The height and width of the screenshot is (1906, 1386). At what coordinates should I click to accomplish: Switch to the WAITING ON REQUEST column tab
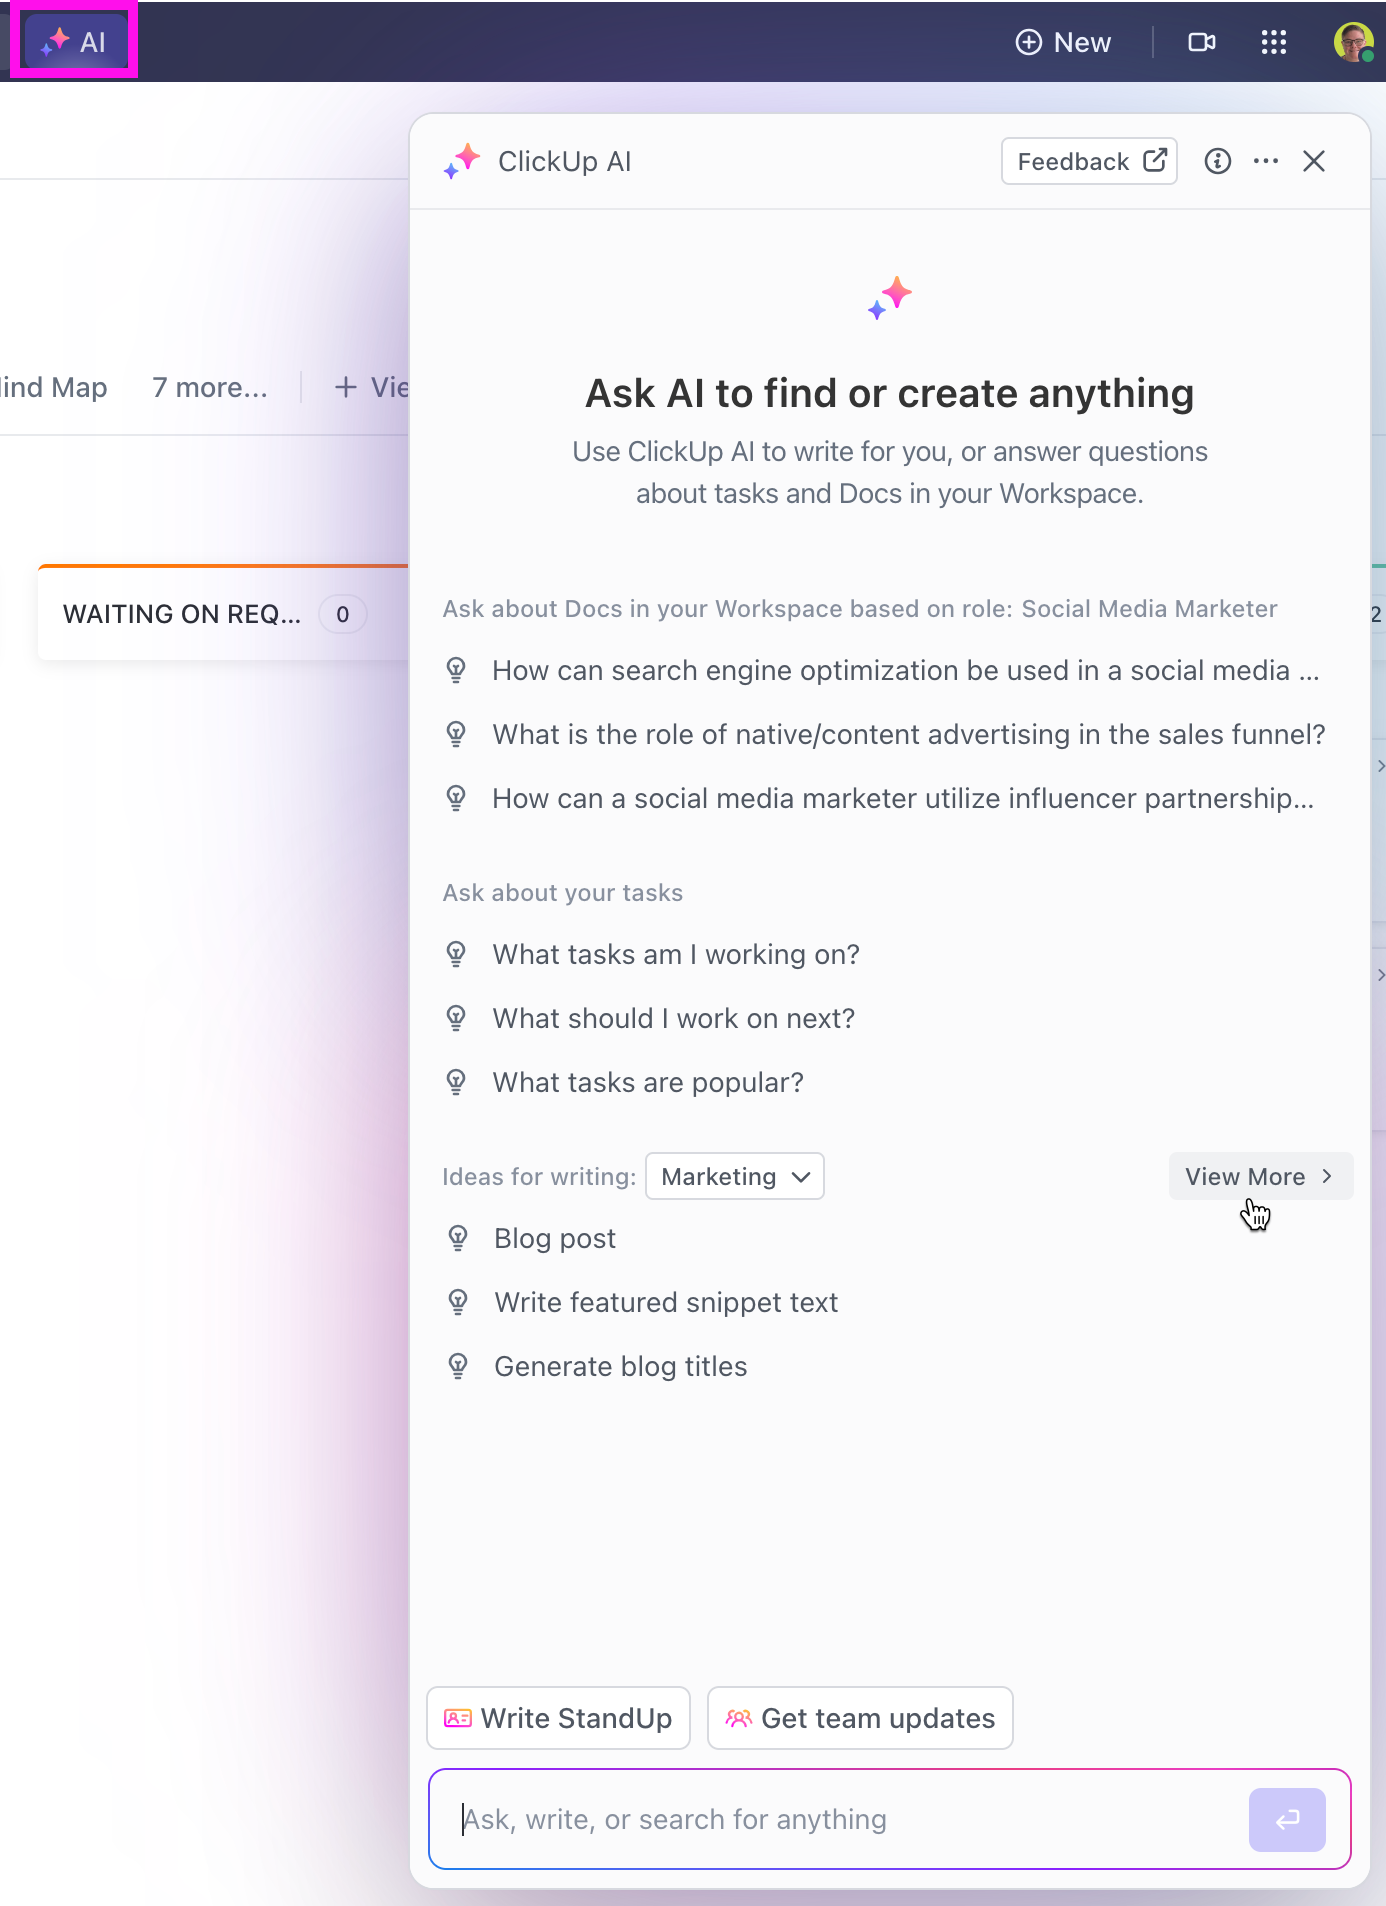click(x=183, y=613)
